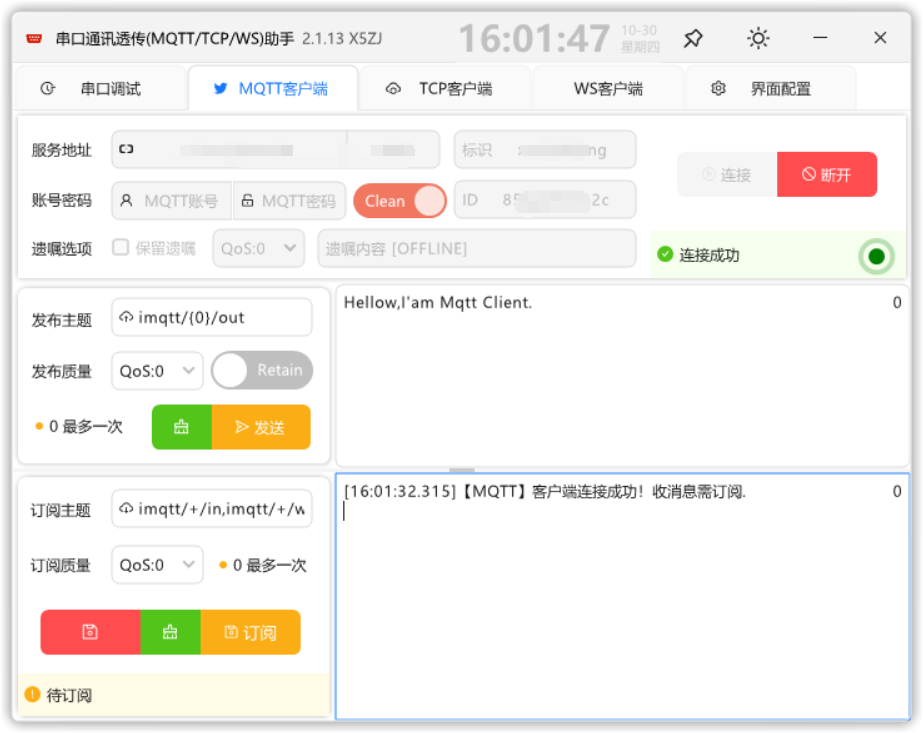Click the ID input field
923x733 pixels.
[545, 200]
